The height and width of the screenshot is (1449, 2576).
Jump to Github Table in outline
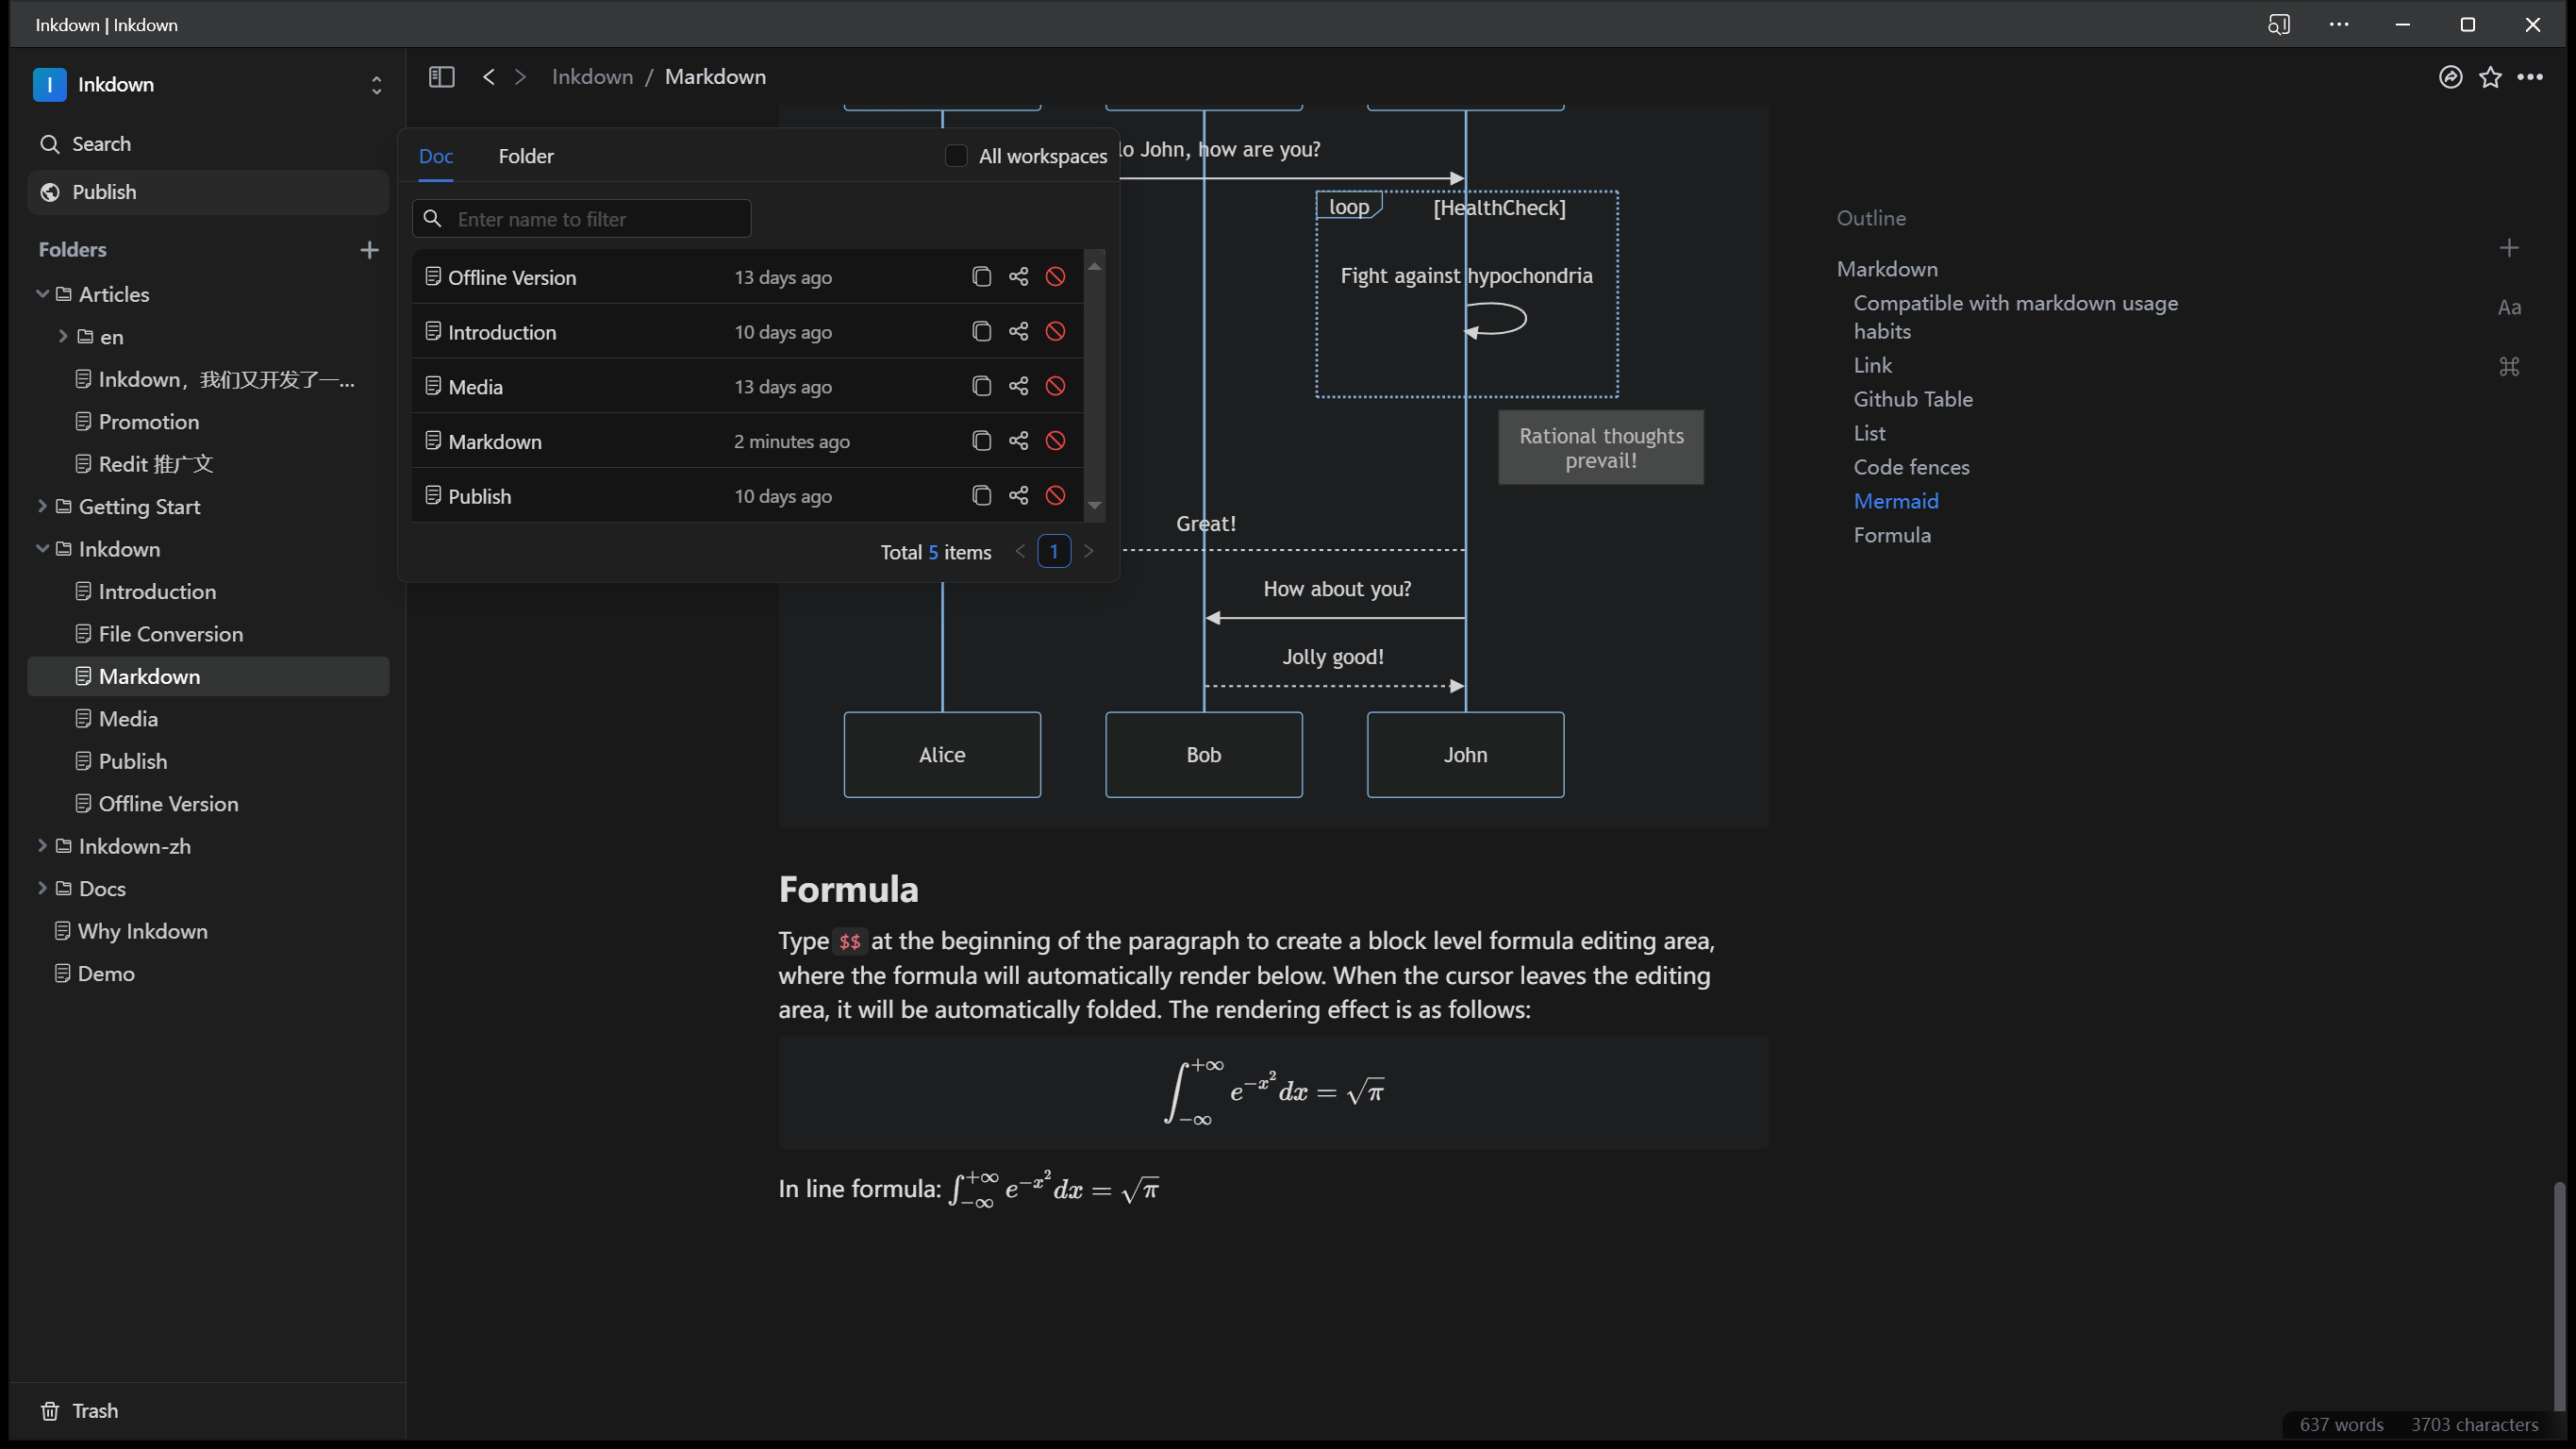1913,399
